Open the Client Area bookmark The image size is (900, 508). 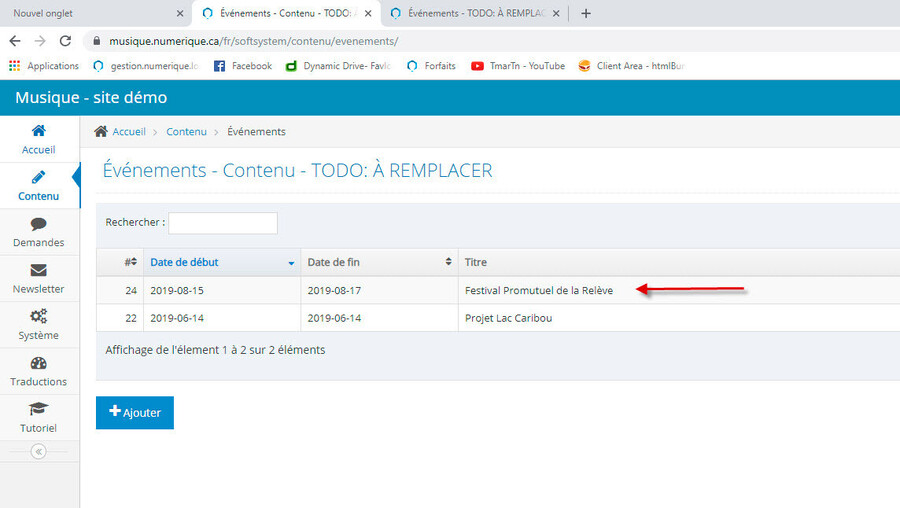point(631,66)
